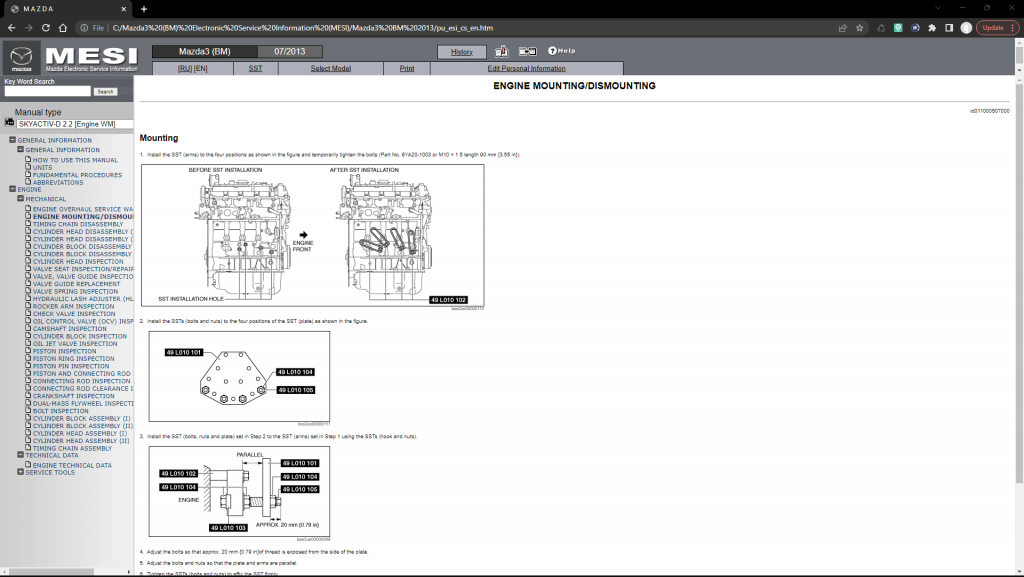
Task: Collapse the MECHANICAL tree branch
Action: pos(21,199)
